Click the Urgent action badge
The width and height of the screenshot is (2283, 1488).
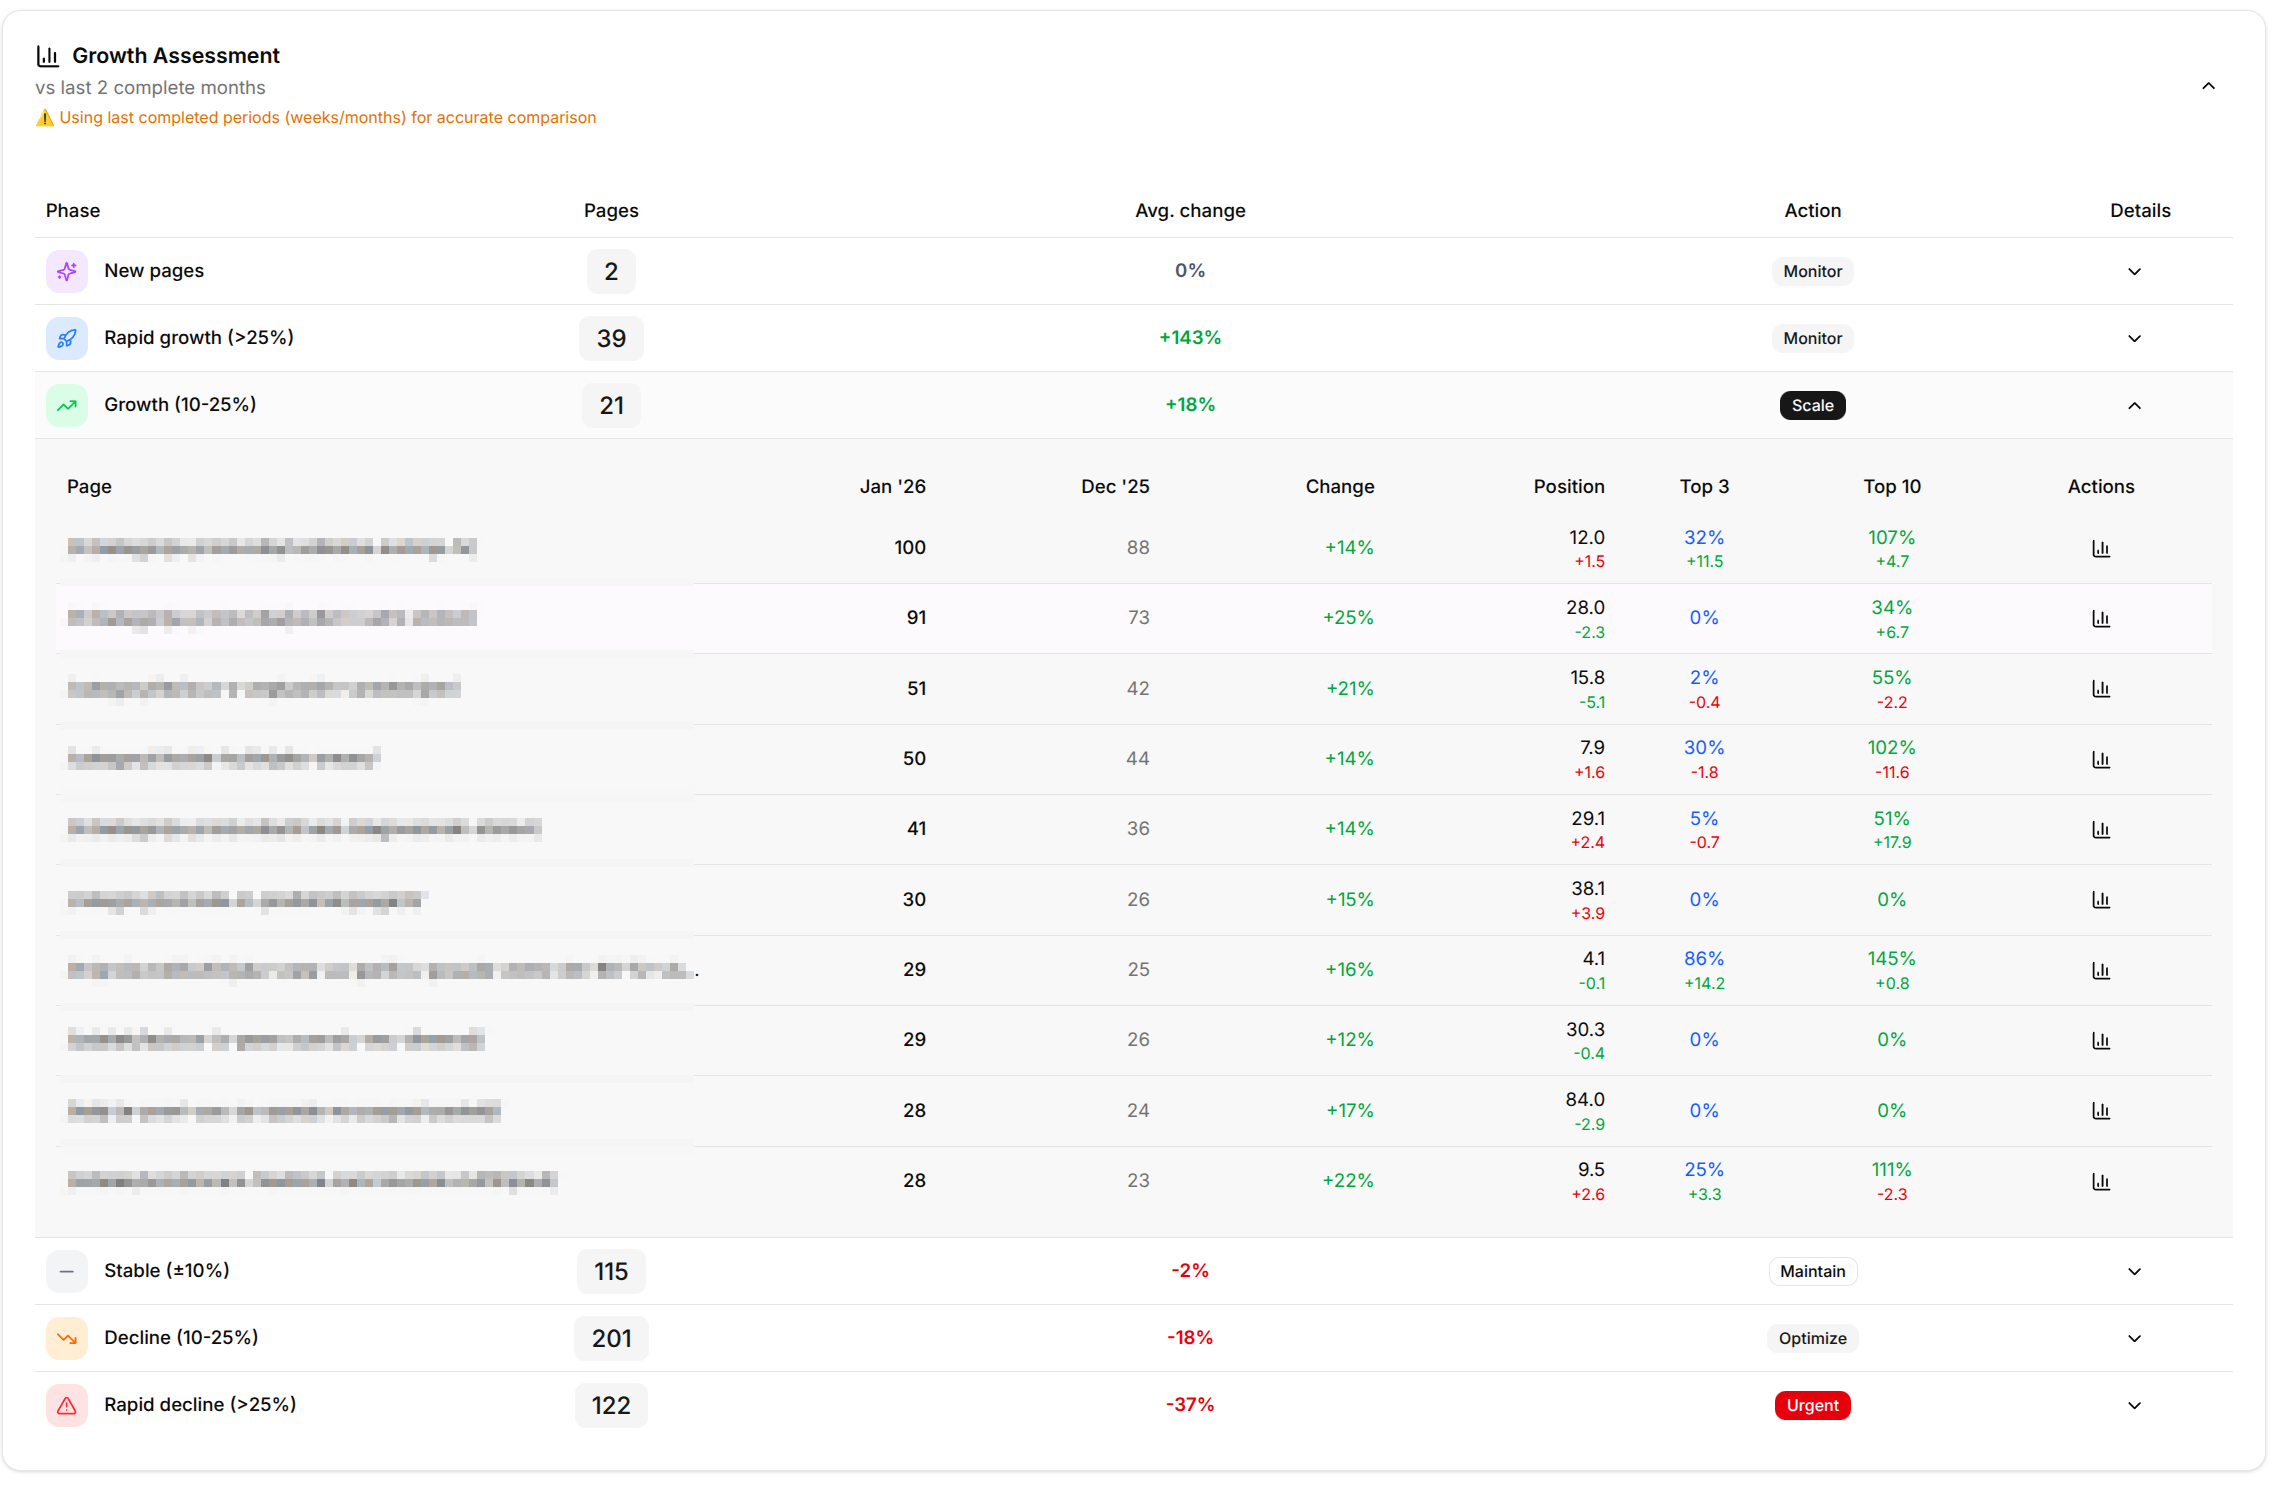(1812, 1405)
